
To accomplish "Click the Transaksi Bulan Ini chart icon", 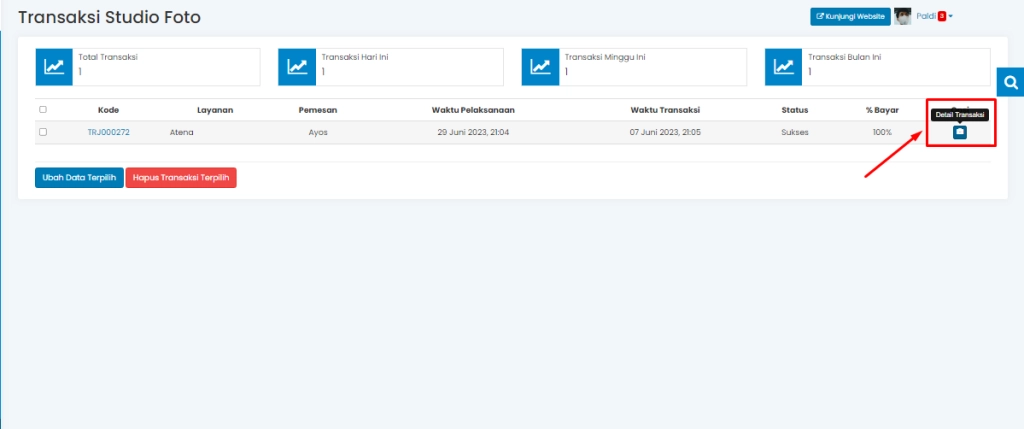I will [783, 66].
